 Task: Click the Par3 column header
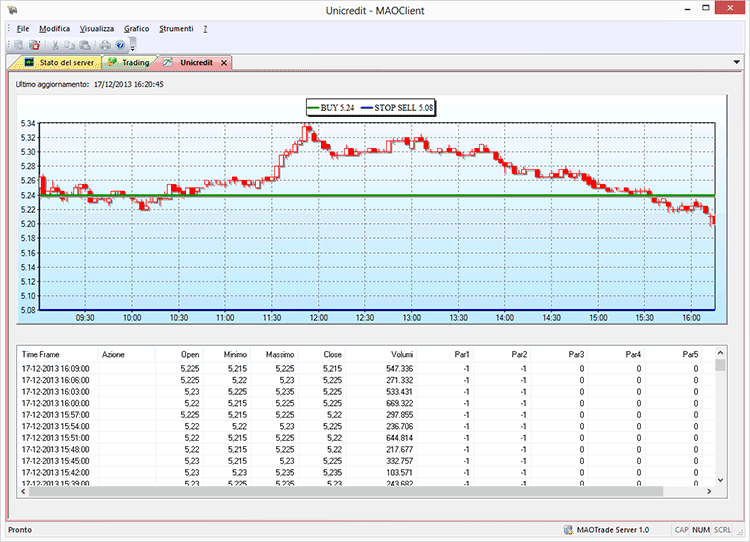(x=559, y=354)
